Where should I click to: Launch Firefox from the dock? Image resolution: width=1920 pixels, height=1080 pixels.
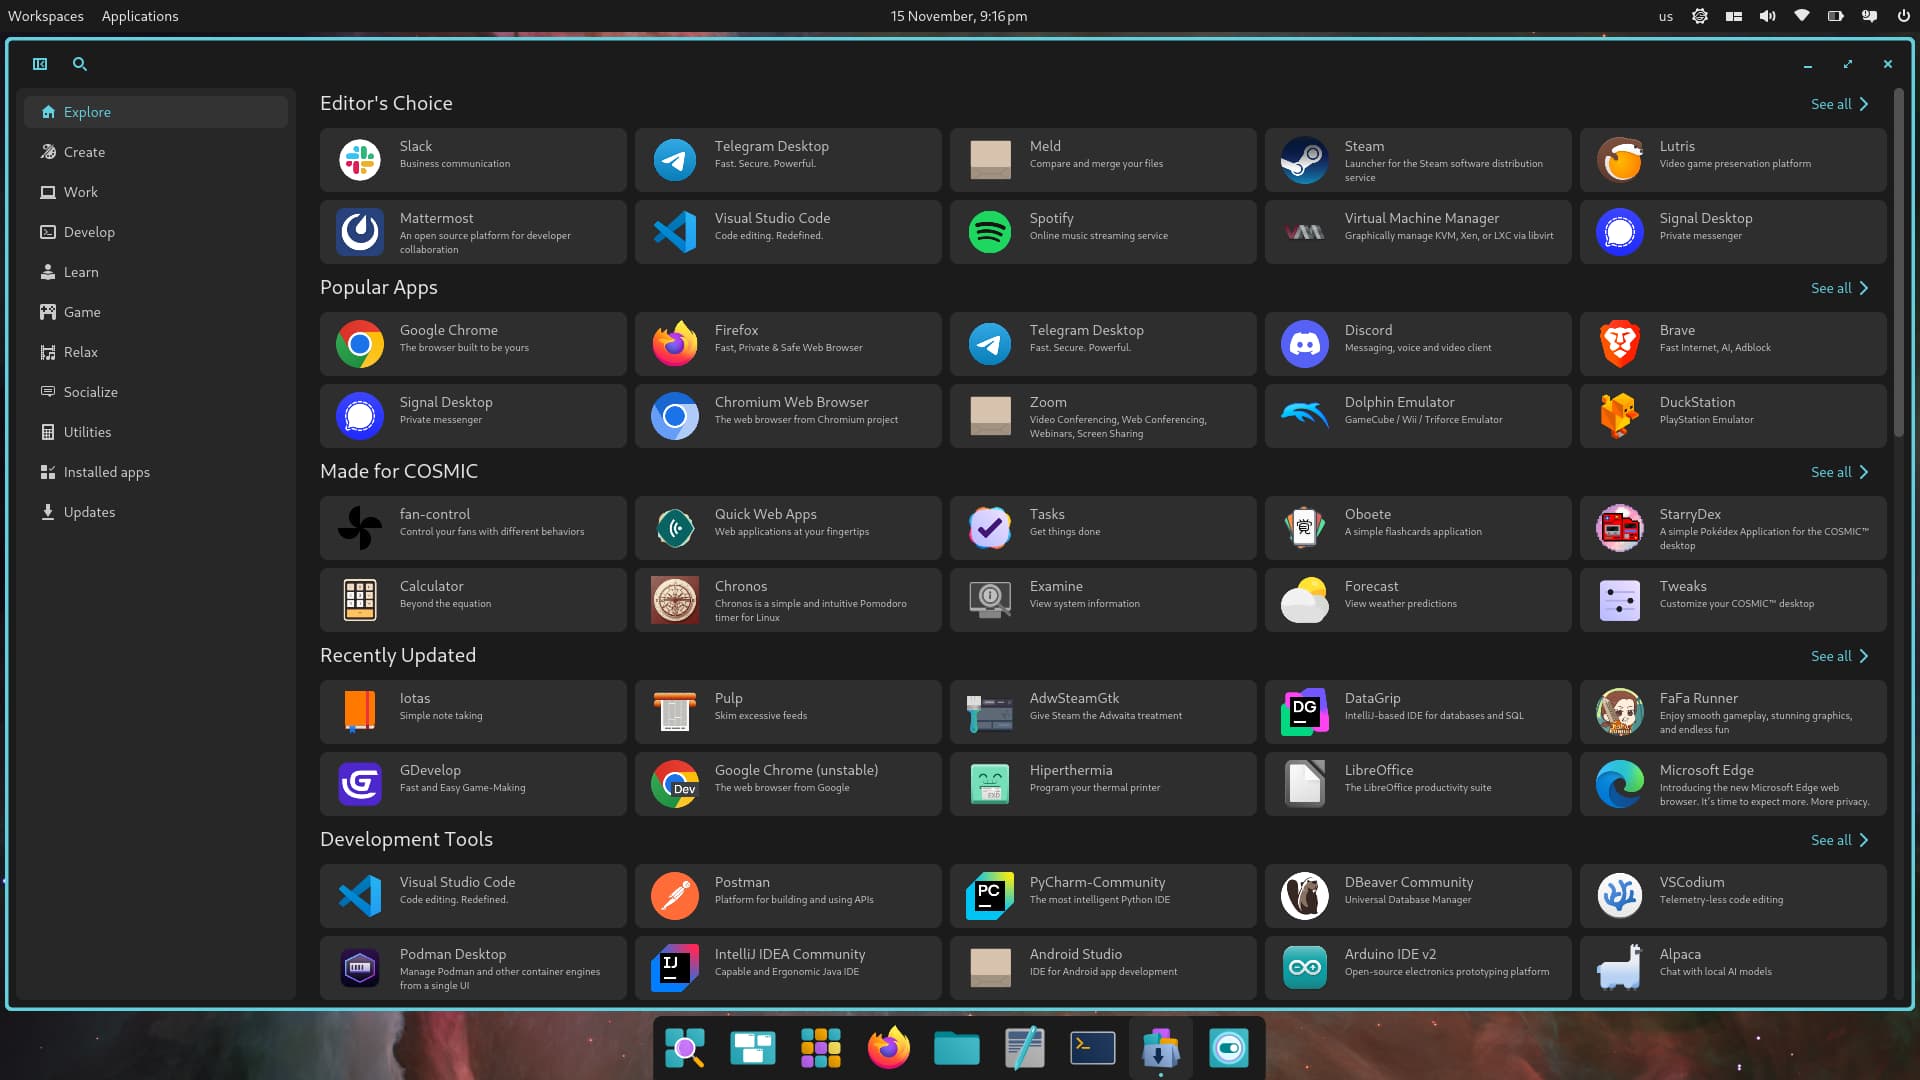pyautogui.click(x=888, y=1048)
